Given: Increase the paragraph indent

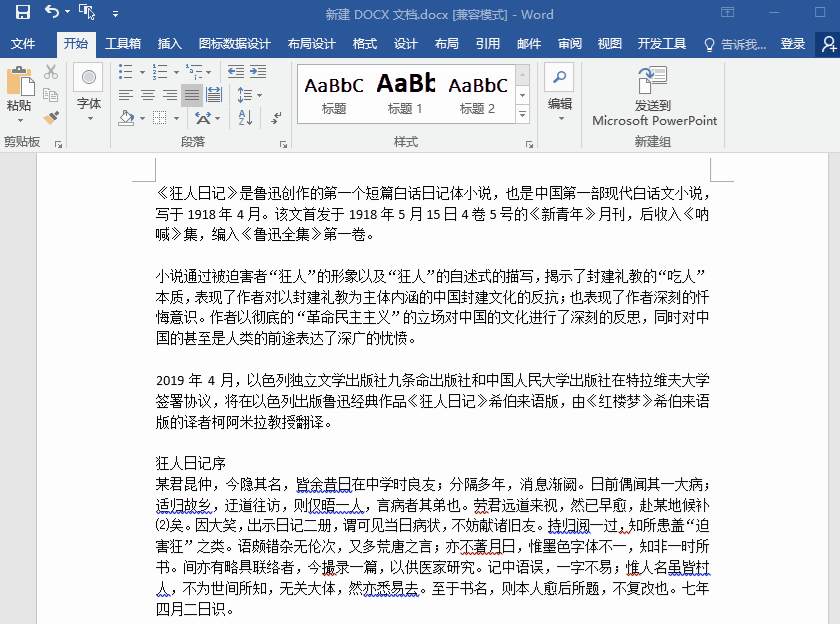Looking at the screenshot, I should [258, 72].
